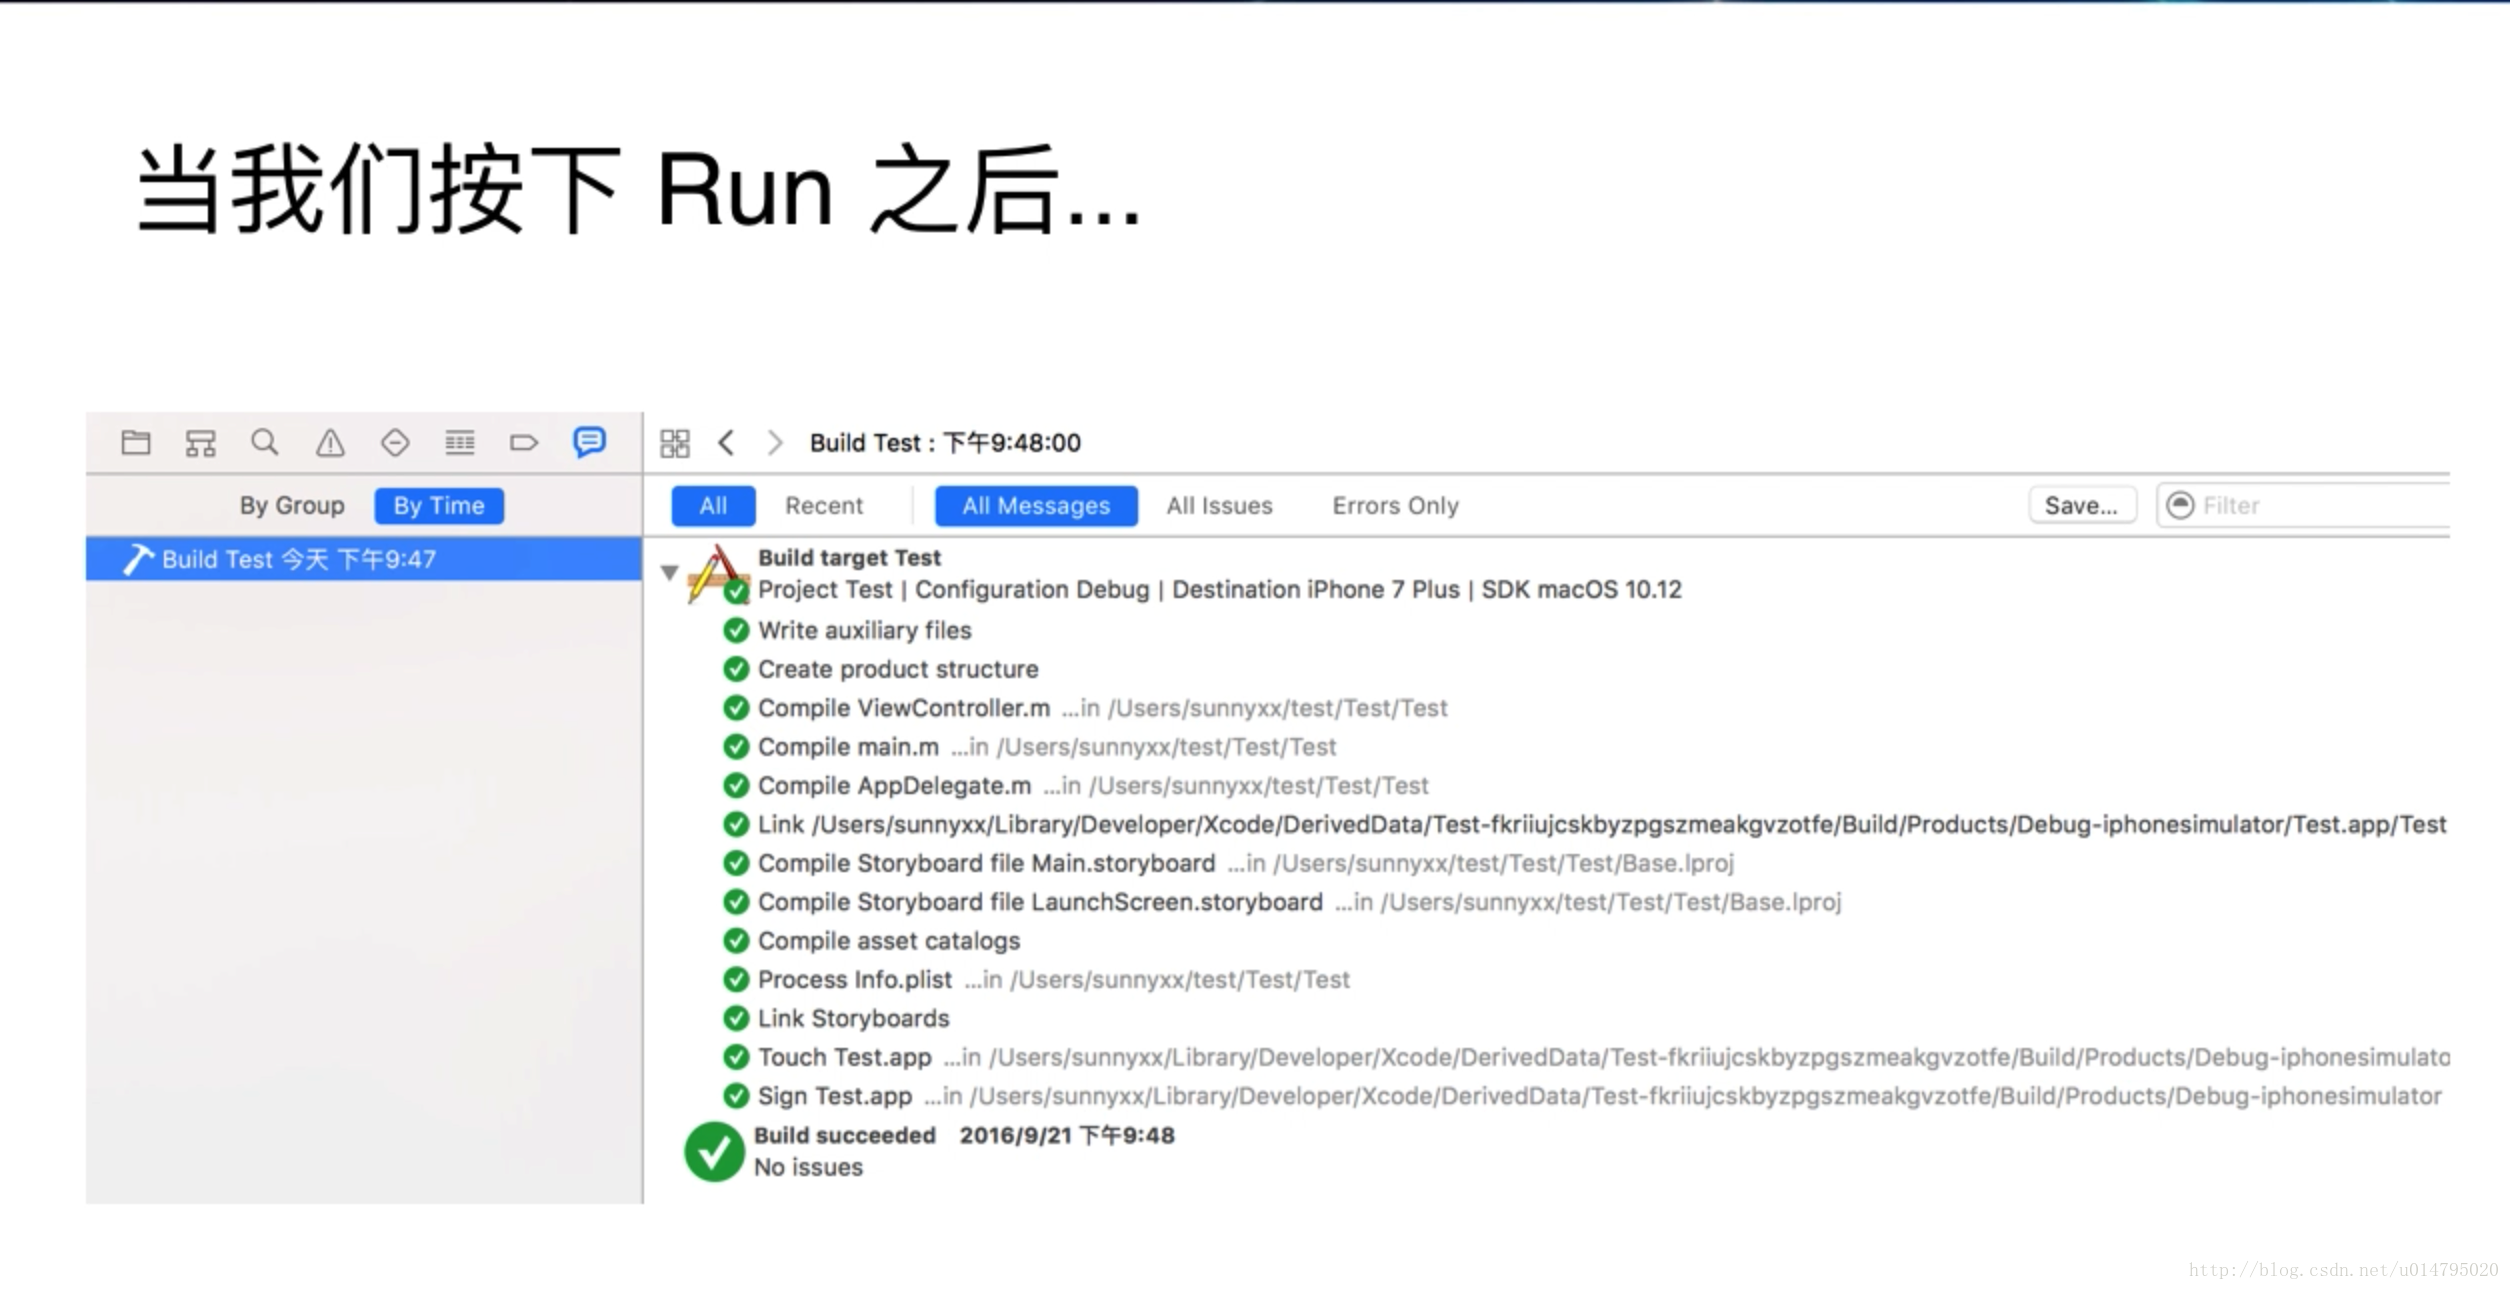Open the Breakpoint navigator tag icon
This screenshot has height=1290, width=2510.
(524, 442)
